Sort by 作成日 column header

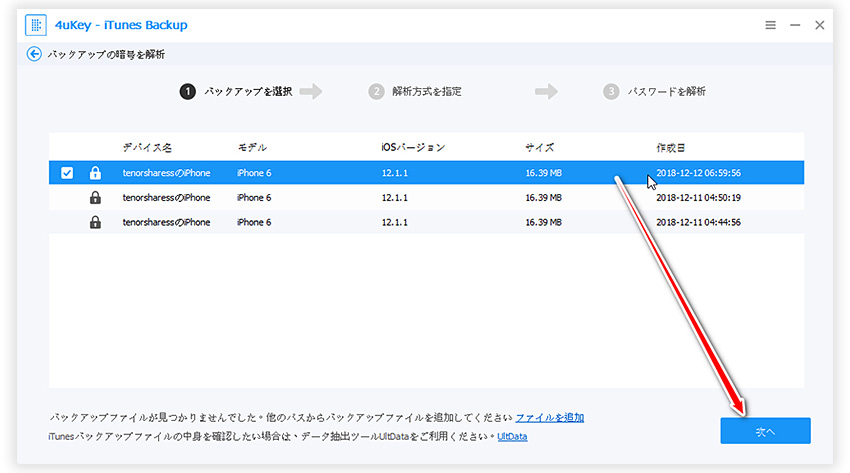(671, 147)
